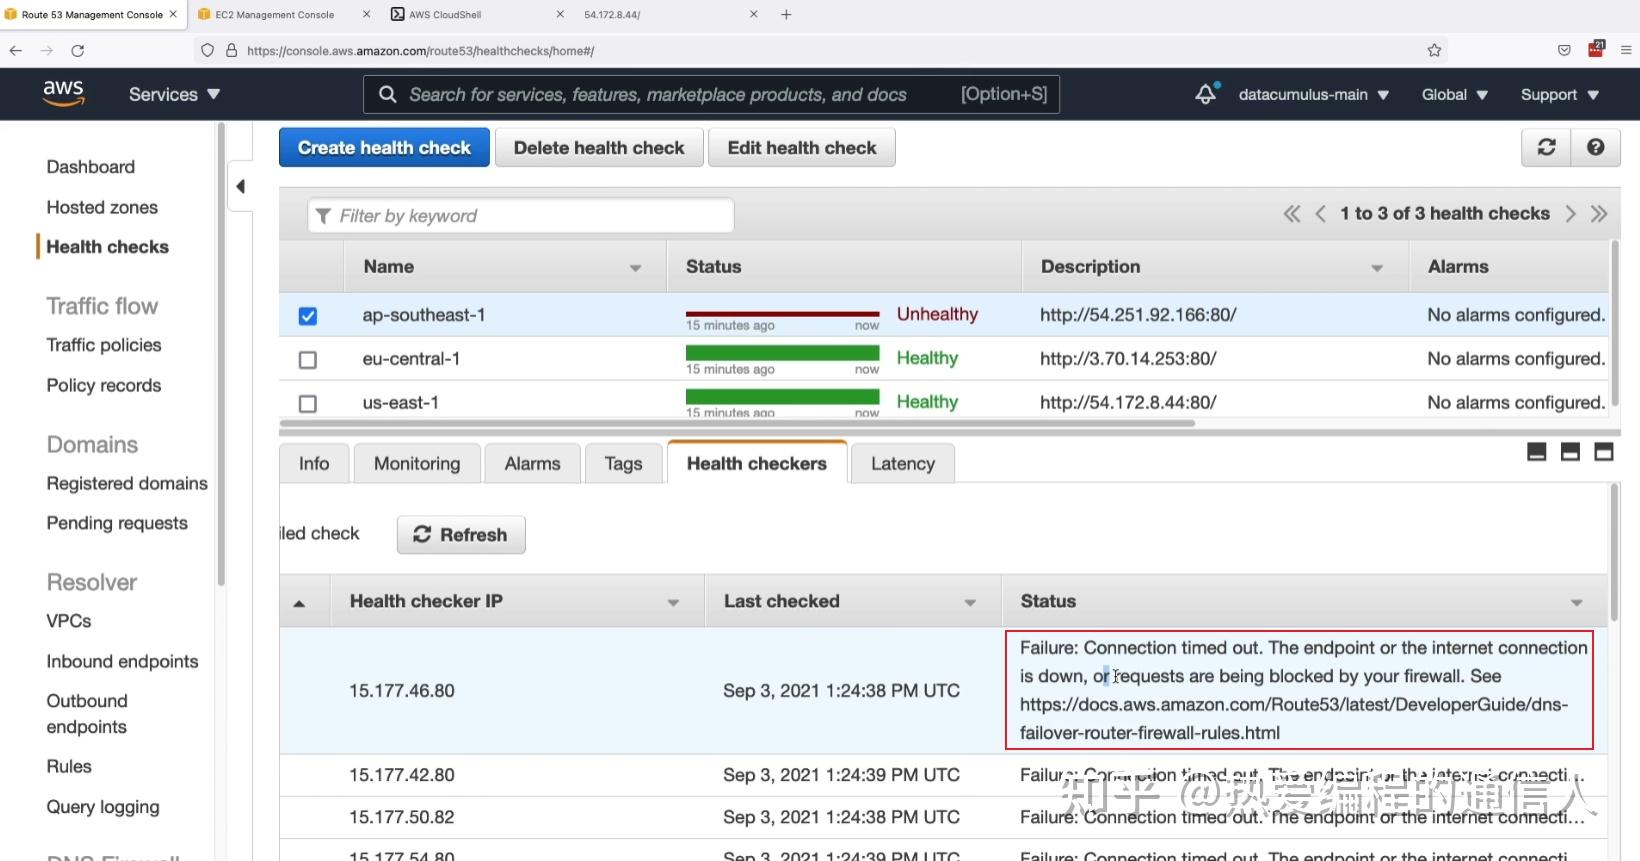Go to last page of health checks

click(x=1599, y=214)
